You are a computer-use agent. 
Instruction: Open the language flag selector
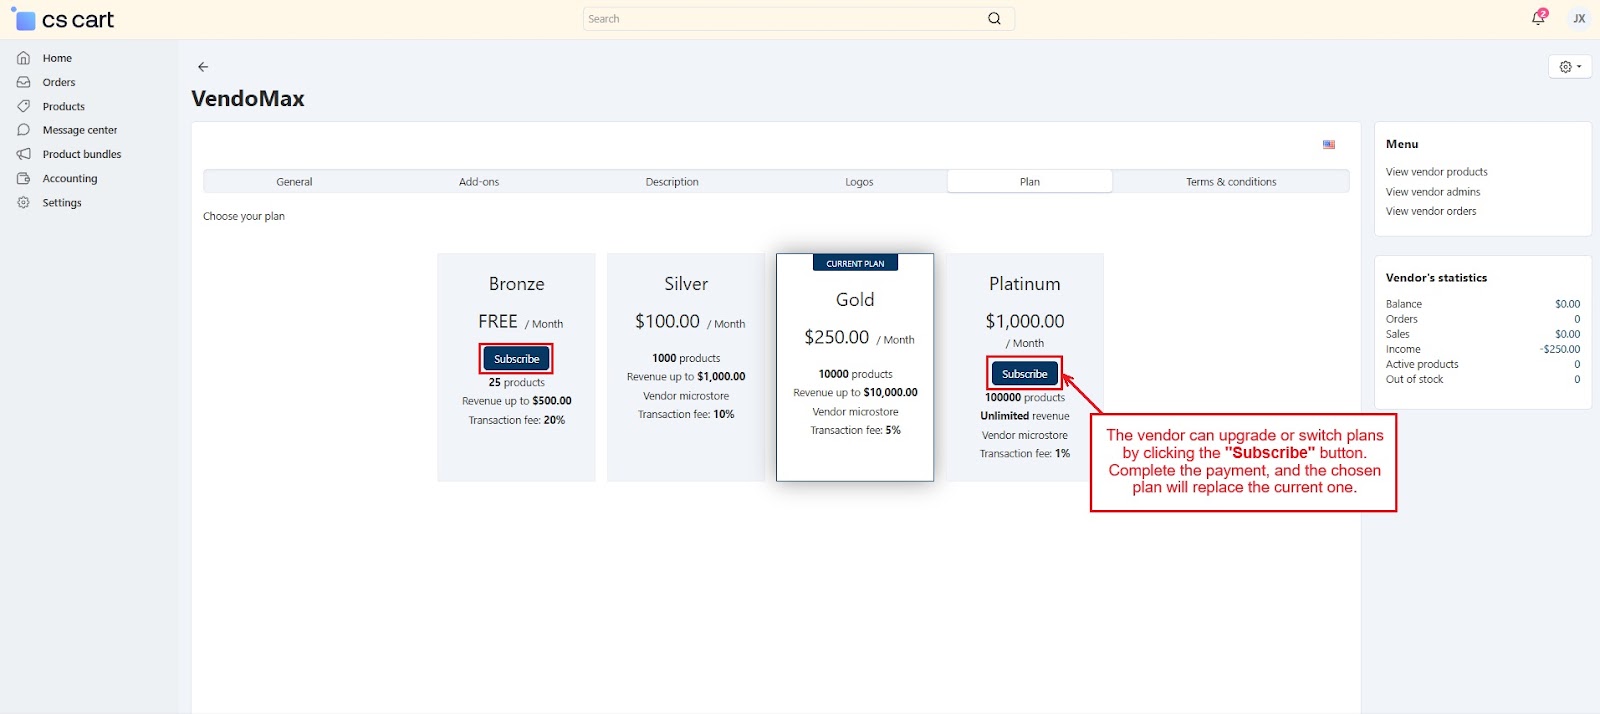point(1329,145)
